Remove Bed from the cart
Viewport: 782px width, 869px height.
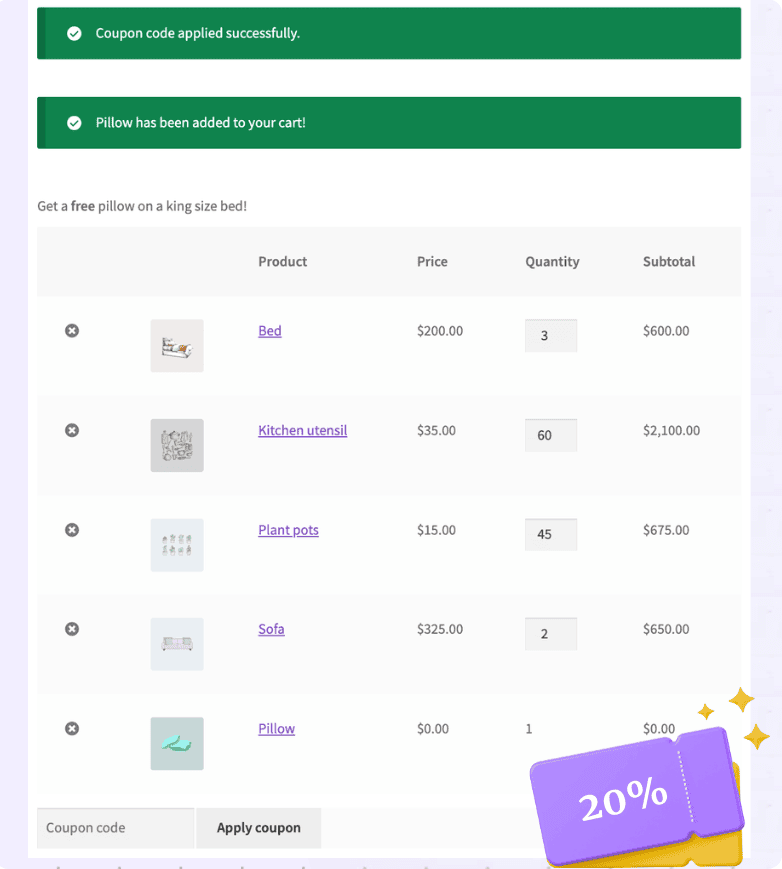(x=72, y=331)
